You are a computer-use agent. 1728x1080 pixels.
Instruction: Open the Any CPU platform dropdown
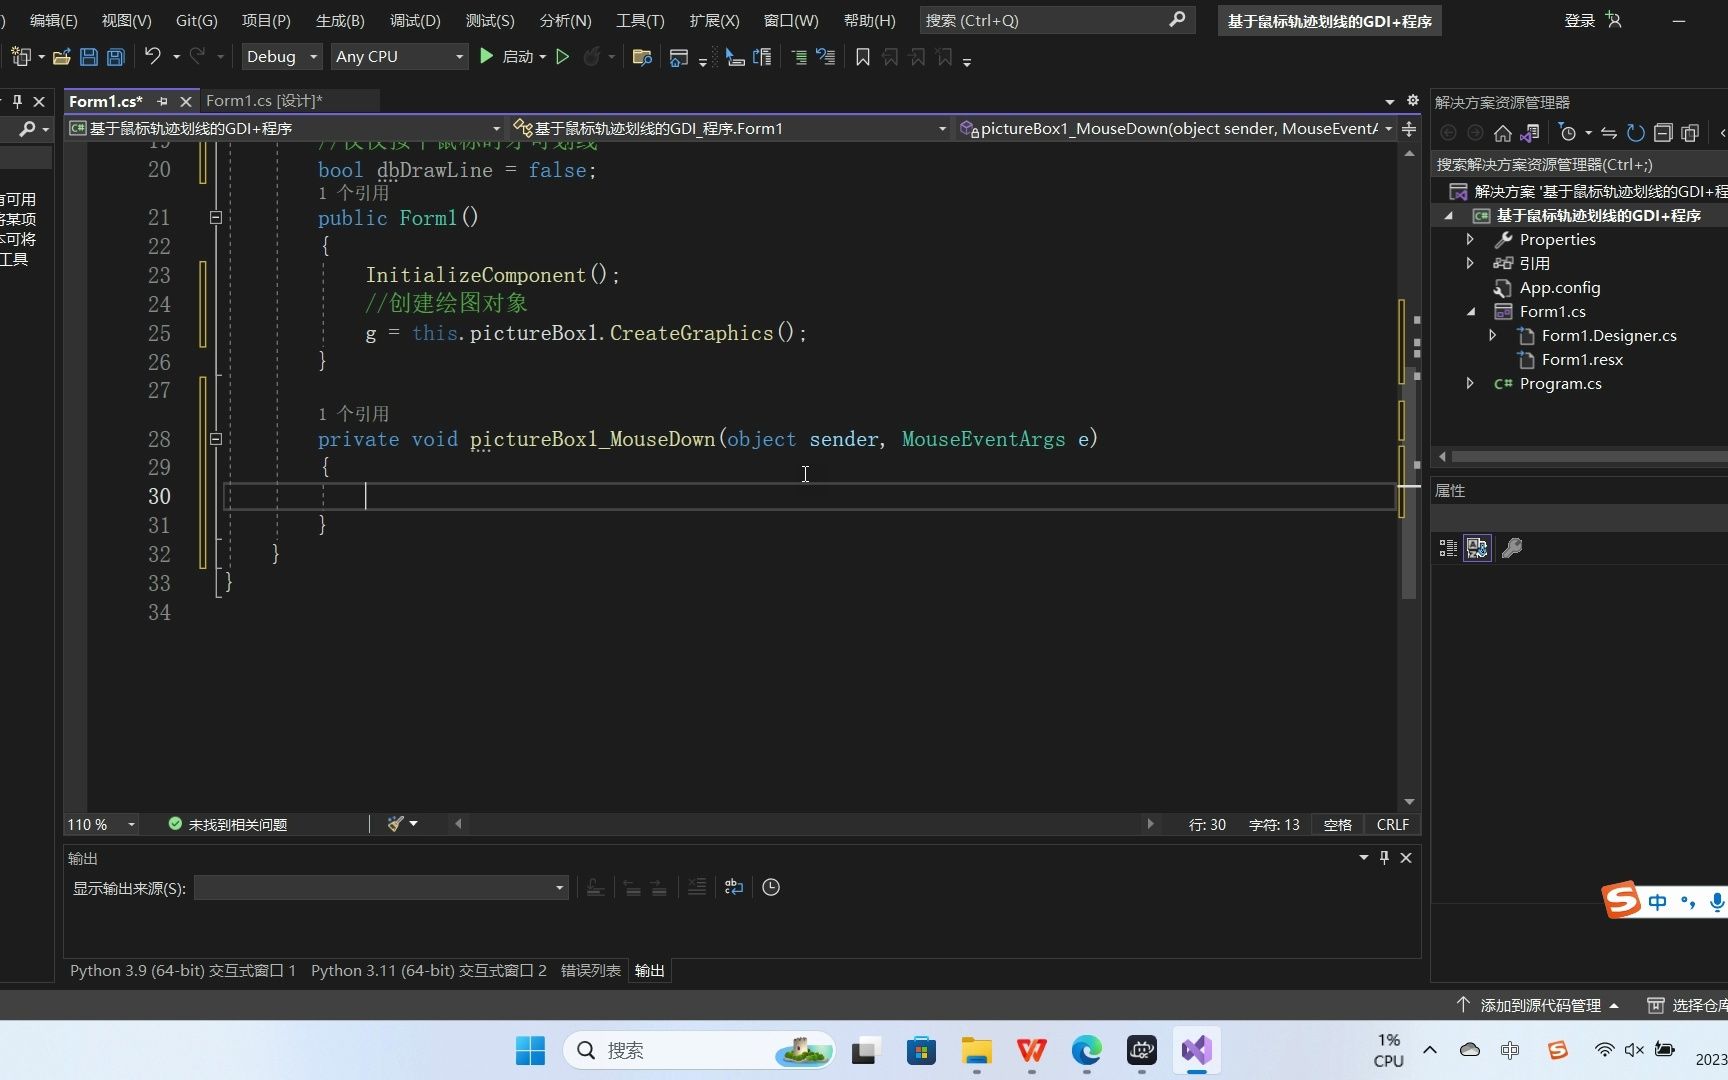coord(398,56)
